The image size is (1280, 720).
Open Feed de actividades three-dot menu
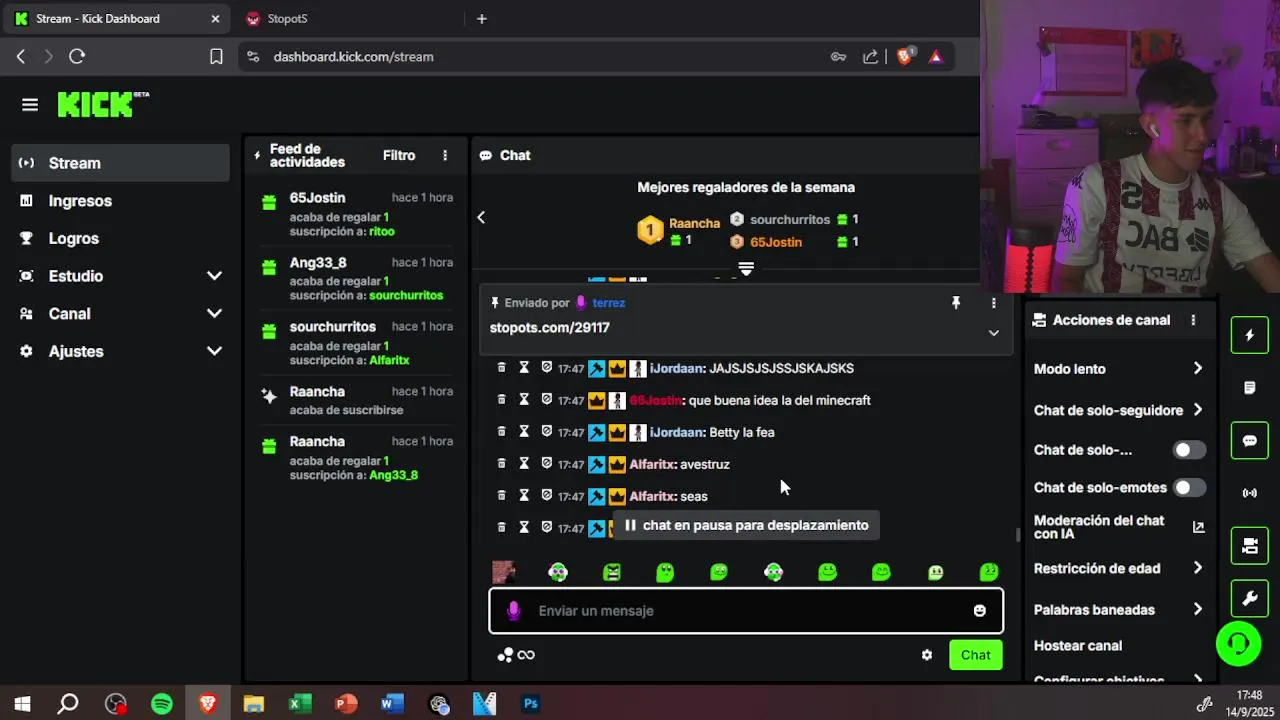click(445, 155)
